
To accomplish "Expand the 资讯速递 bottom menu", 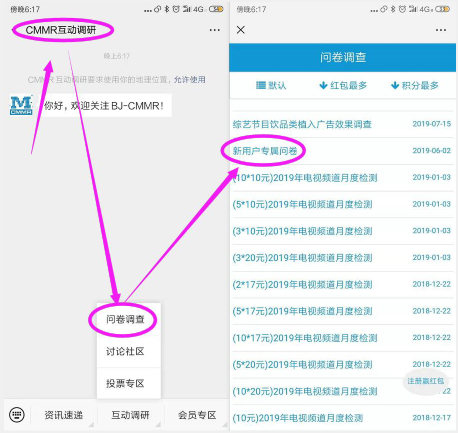I will pos(64,415).
